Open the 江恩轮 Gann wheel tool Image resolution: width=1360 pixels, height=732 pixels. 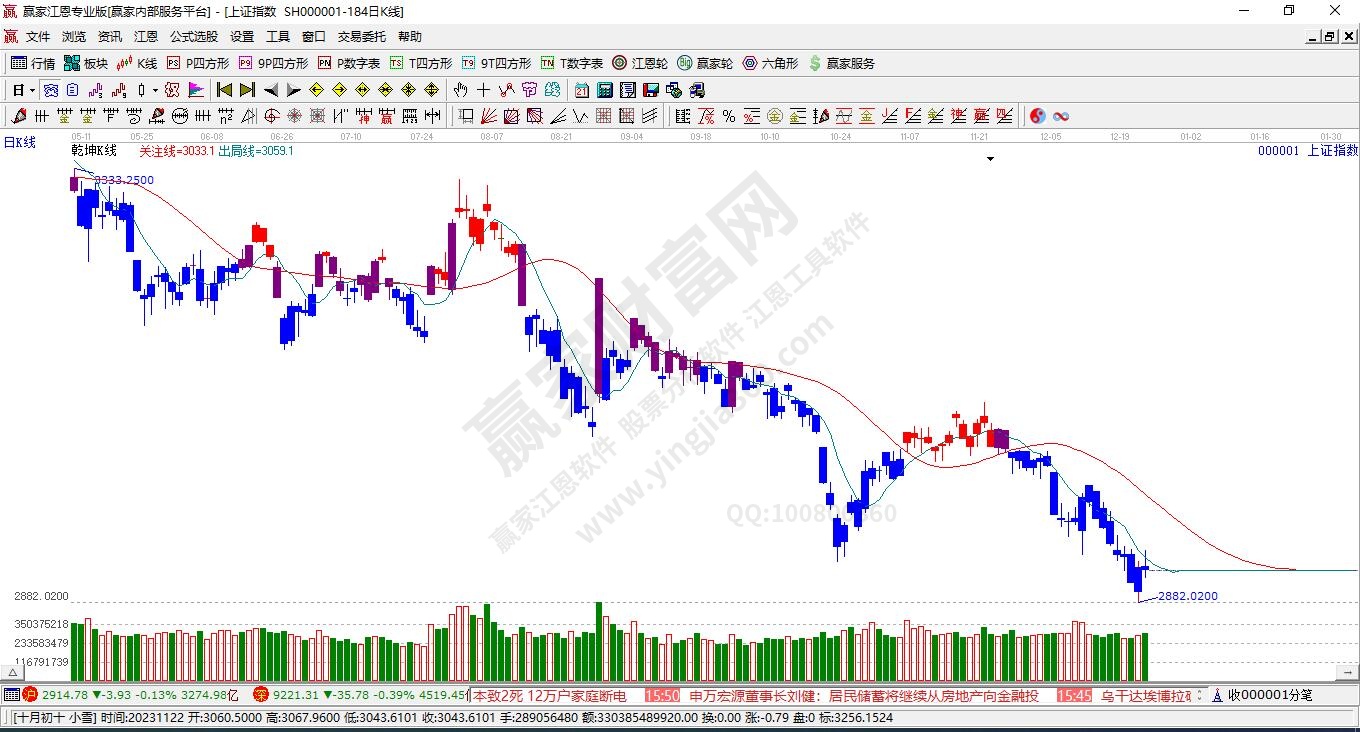(640, 63)
